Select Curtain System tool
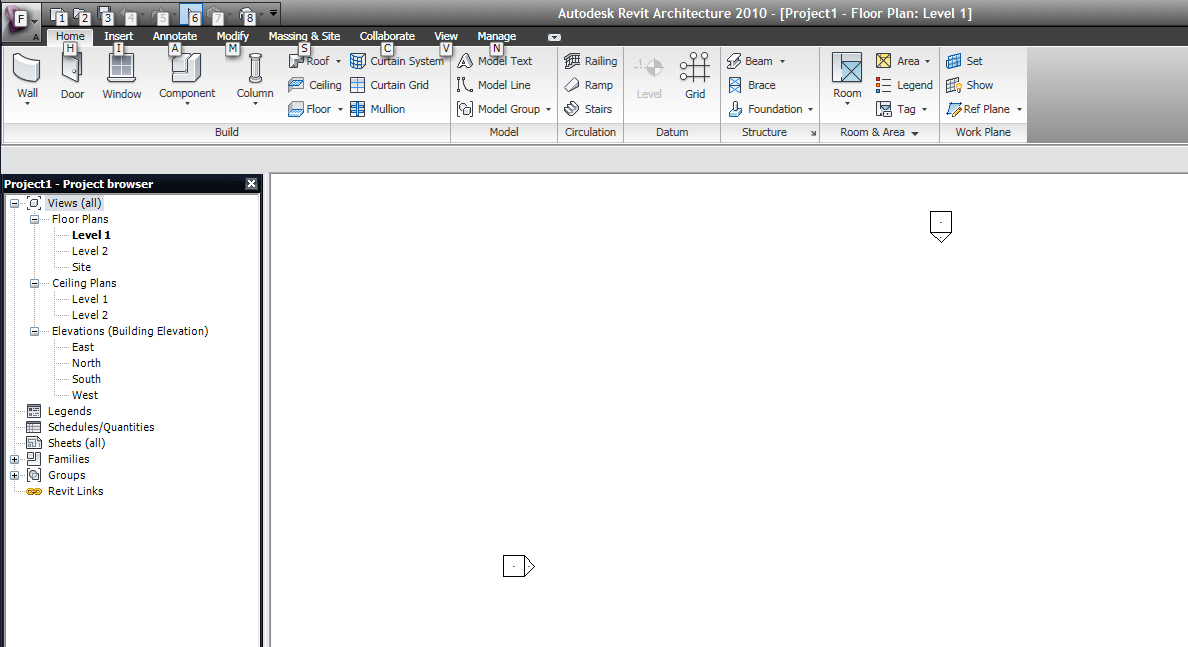Image resolution: width=1188 pixels, height=647 pixels. coord(396,61)
